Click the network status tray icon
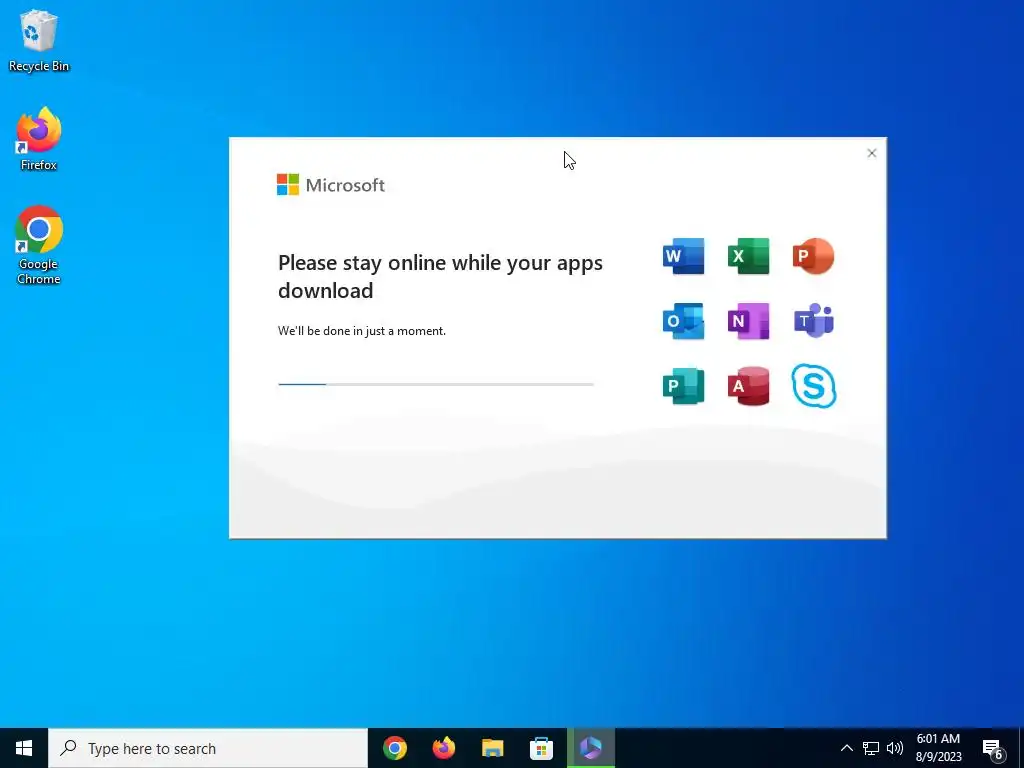The image size is (1024, 768). [x=871, y=748]
